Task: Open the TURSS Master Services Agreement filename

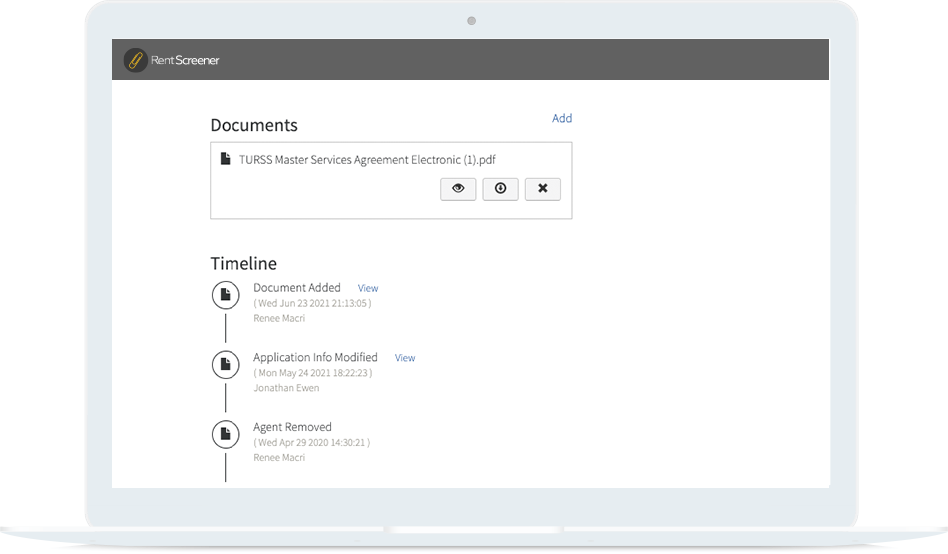Action: pyautogui.click(x=367, y=159)
